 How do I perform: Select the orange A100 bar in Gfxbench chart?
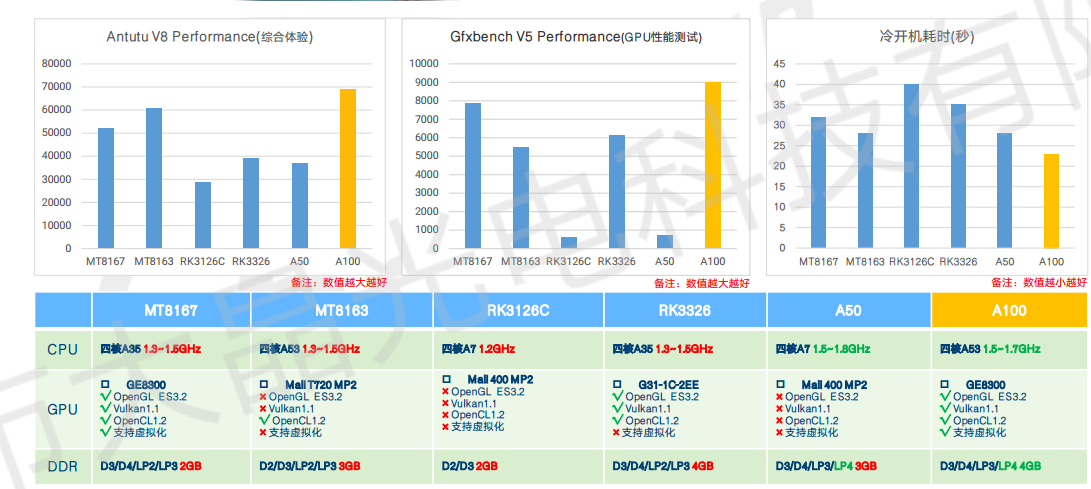coord(712,165)
